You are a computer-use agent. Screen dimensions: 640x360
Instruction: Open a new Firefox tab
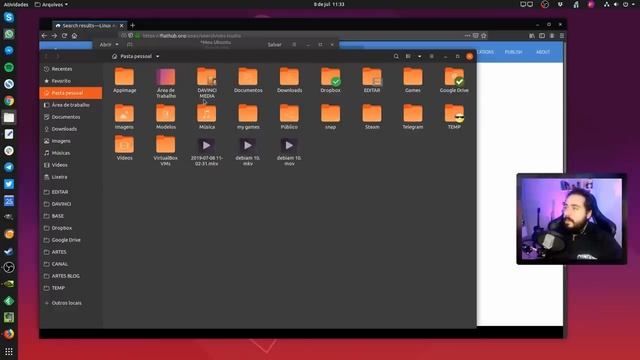tap(133, 25)
